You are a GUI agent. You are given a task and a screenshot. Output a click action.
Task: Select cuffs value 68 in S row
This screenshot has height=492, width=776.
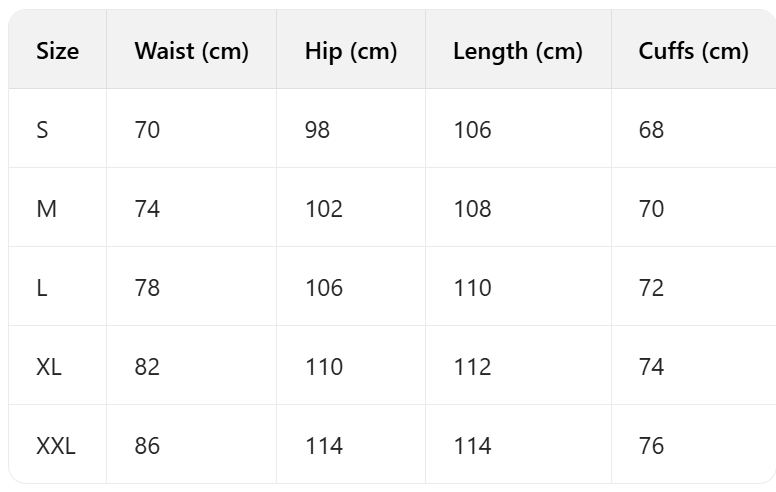tap(651, 130)
